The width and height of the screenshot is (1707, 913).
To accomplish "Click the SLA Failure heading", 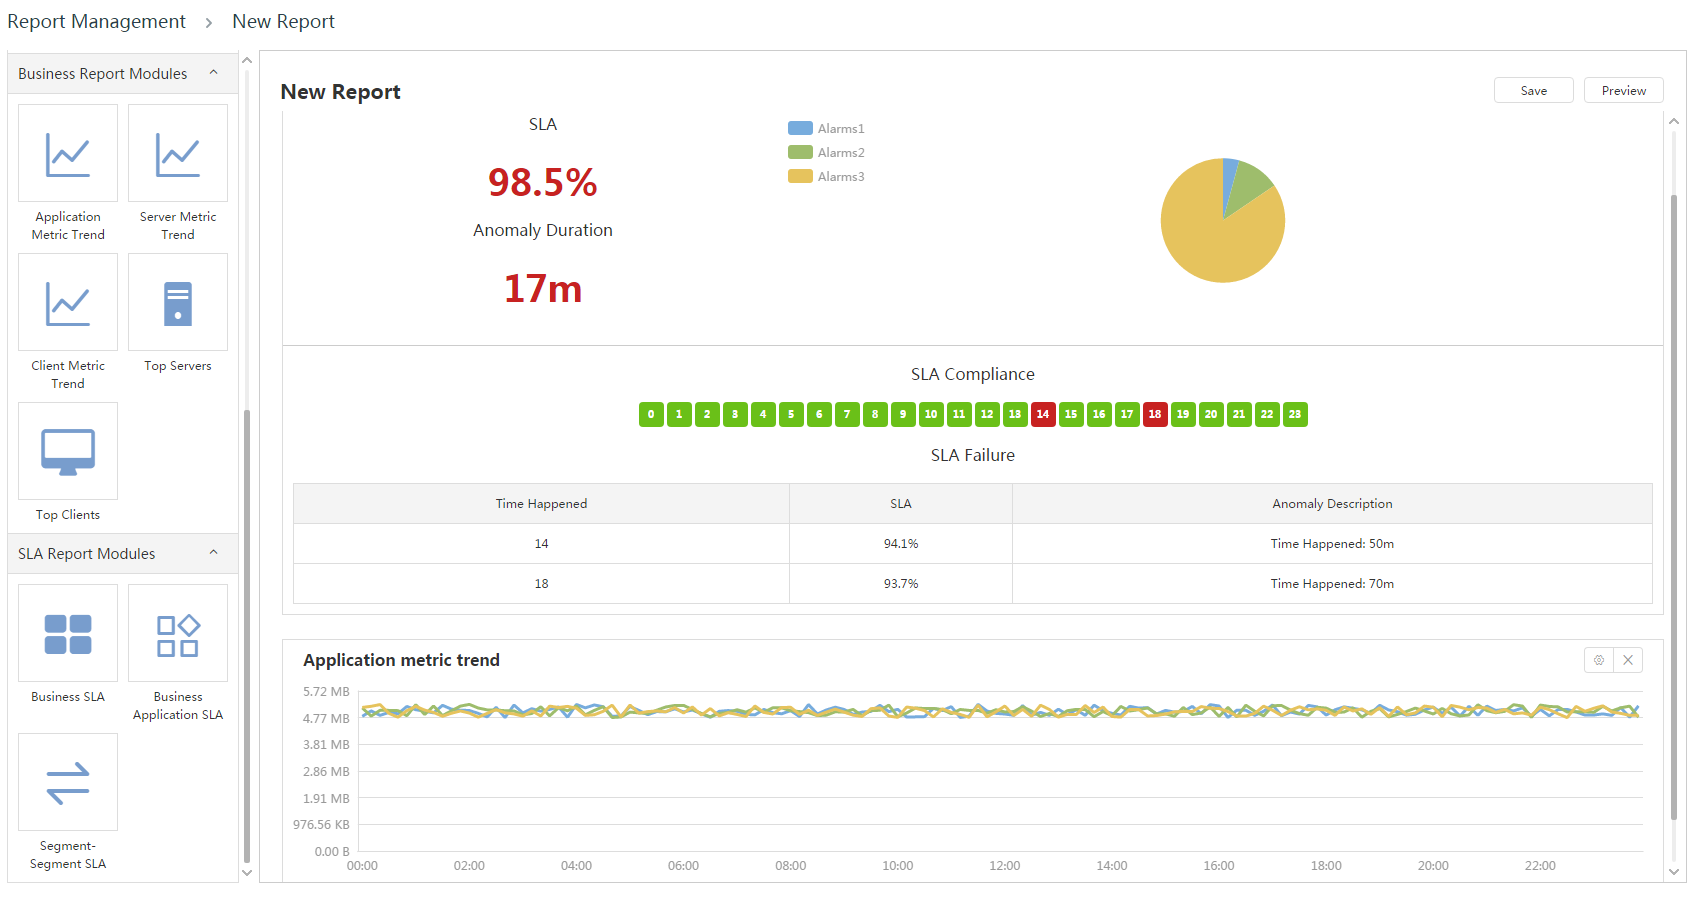I will (972, 455).
